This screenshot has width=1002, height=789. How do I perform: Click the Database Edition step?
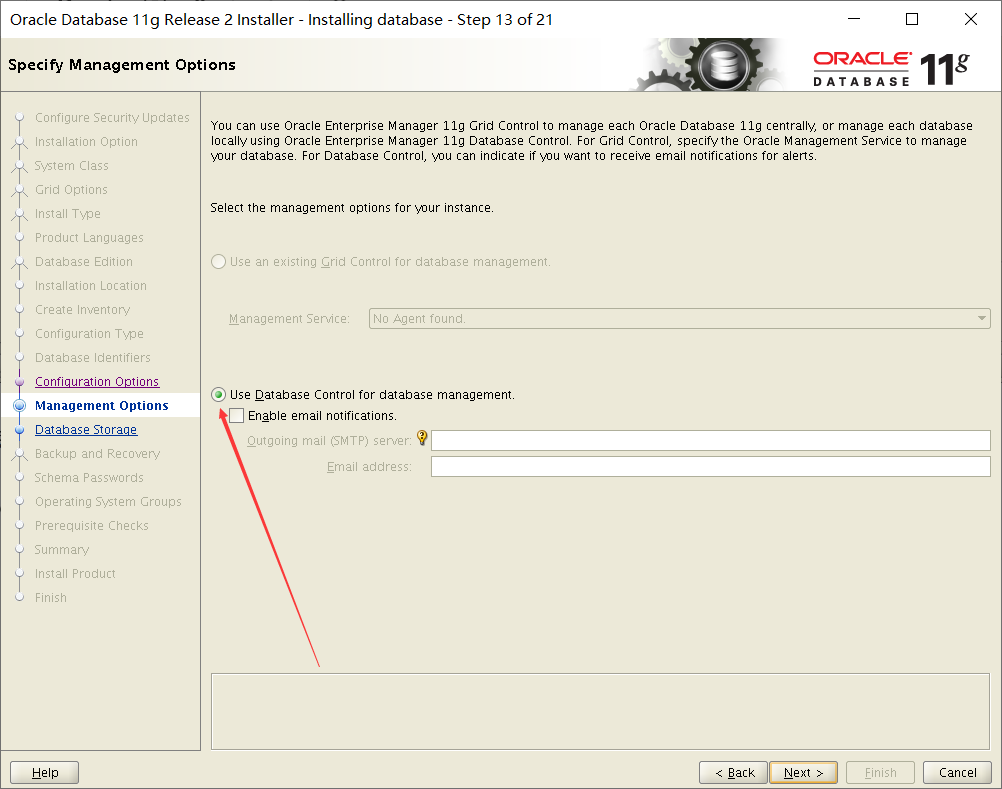84,261
